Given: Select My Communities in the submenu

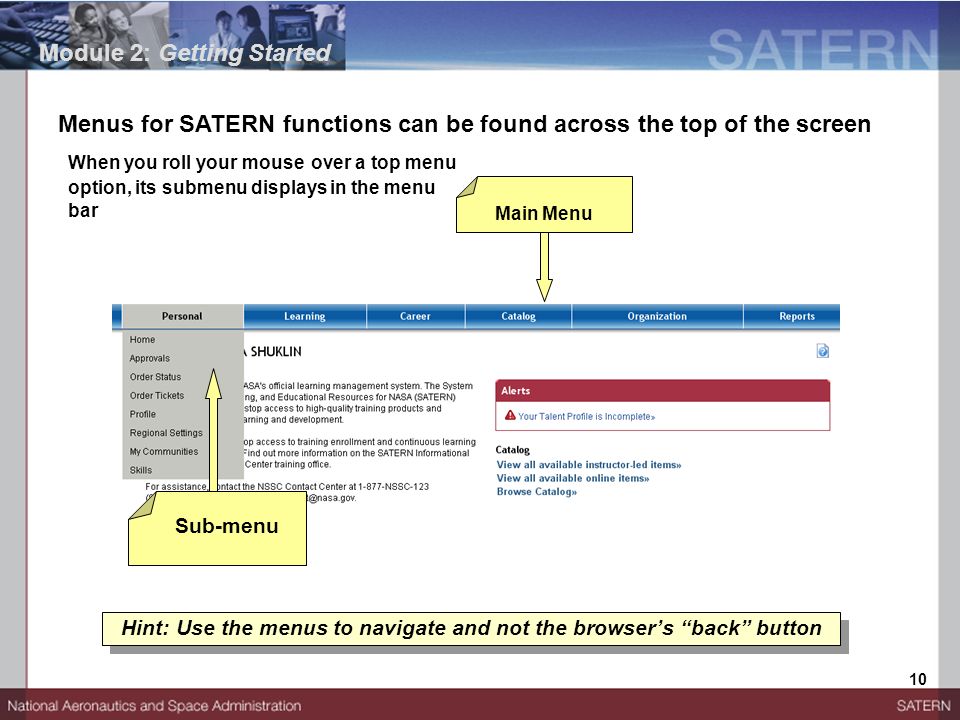Looking at the screenshot, I should click(163, 451).
